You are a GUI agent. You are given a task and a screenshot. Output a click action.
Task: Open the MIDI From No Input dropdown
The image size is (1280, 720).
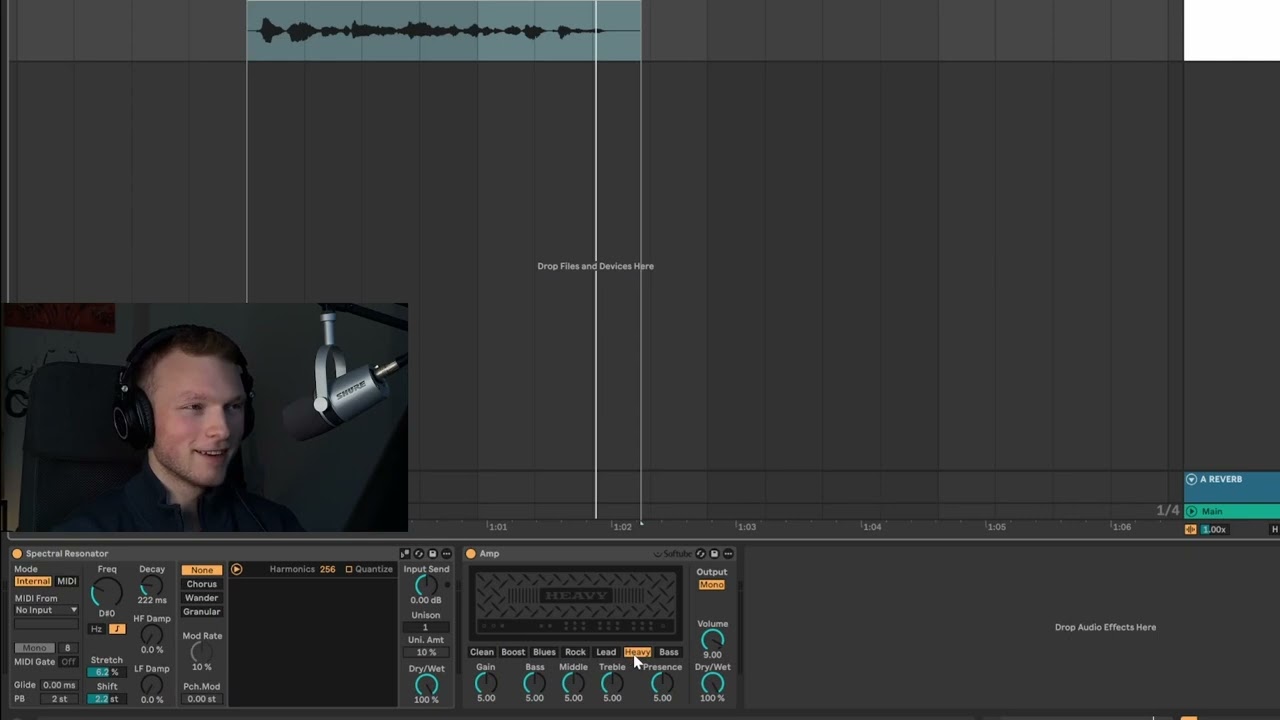pos(46,610)
